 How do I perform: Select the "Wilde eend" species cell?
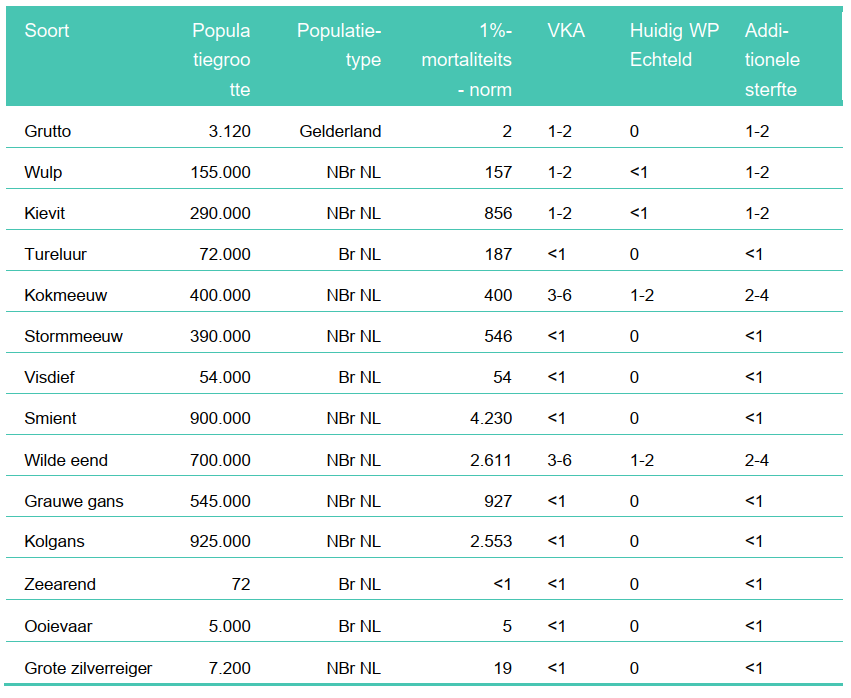[66, 460]
